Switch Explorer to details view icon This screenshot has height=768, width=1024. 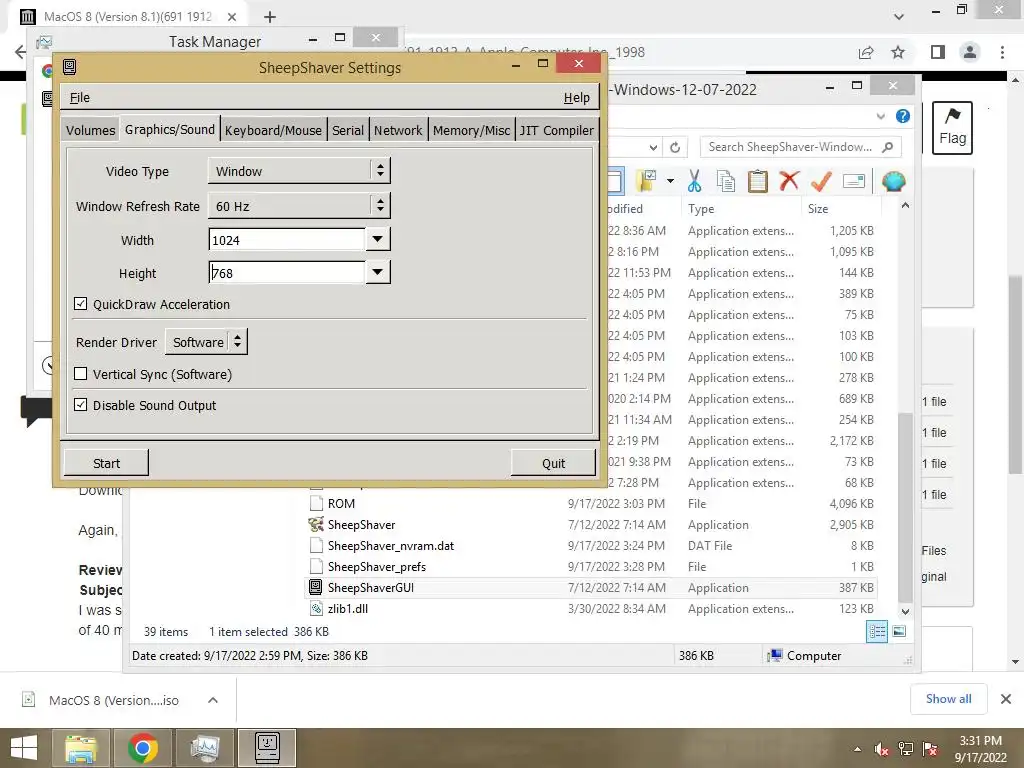coord(876,631)
